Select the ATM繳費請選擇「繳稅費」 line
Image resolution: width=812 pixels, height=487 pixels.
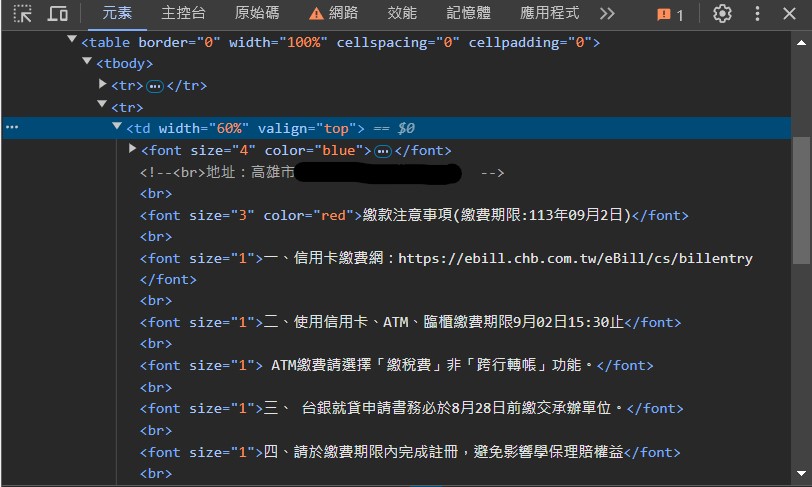click(x=397, y=365)
